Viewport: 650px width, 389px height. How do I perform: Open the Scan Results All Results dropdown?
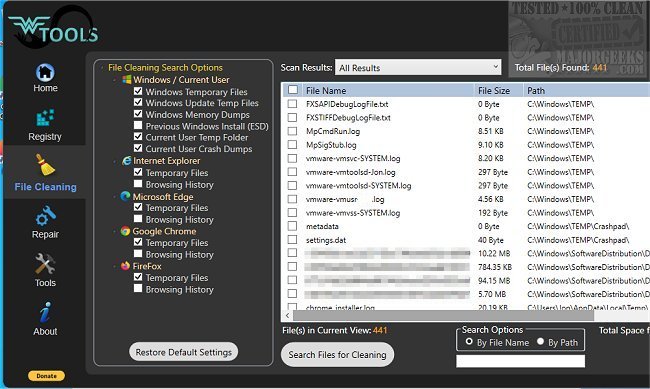tap(418, 68)
